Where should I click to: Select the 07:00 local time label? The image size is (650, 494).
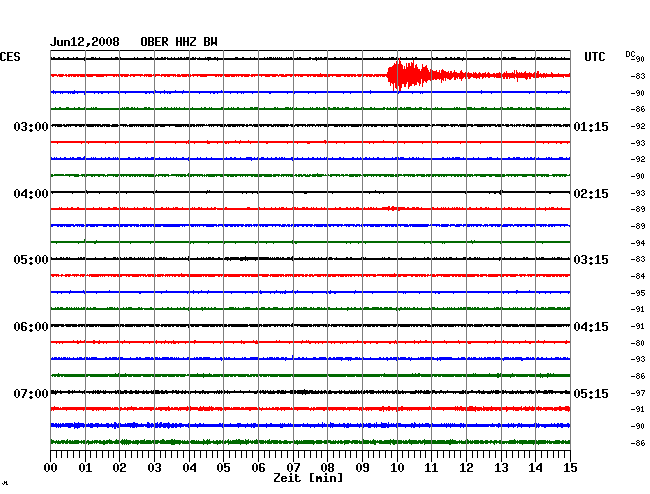click(31, 394)
